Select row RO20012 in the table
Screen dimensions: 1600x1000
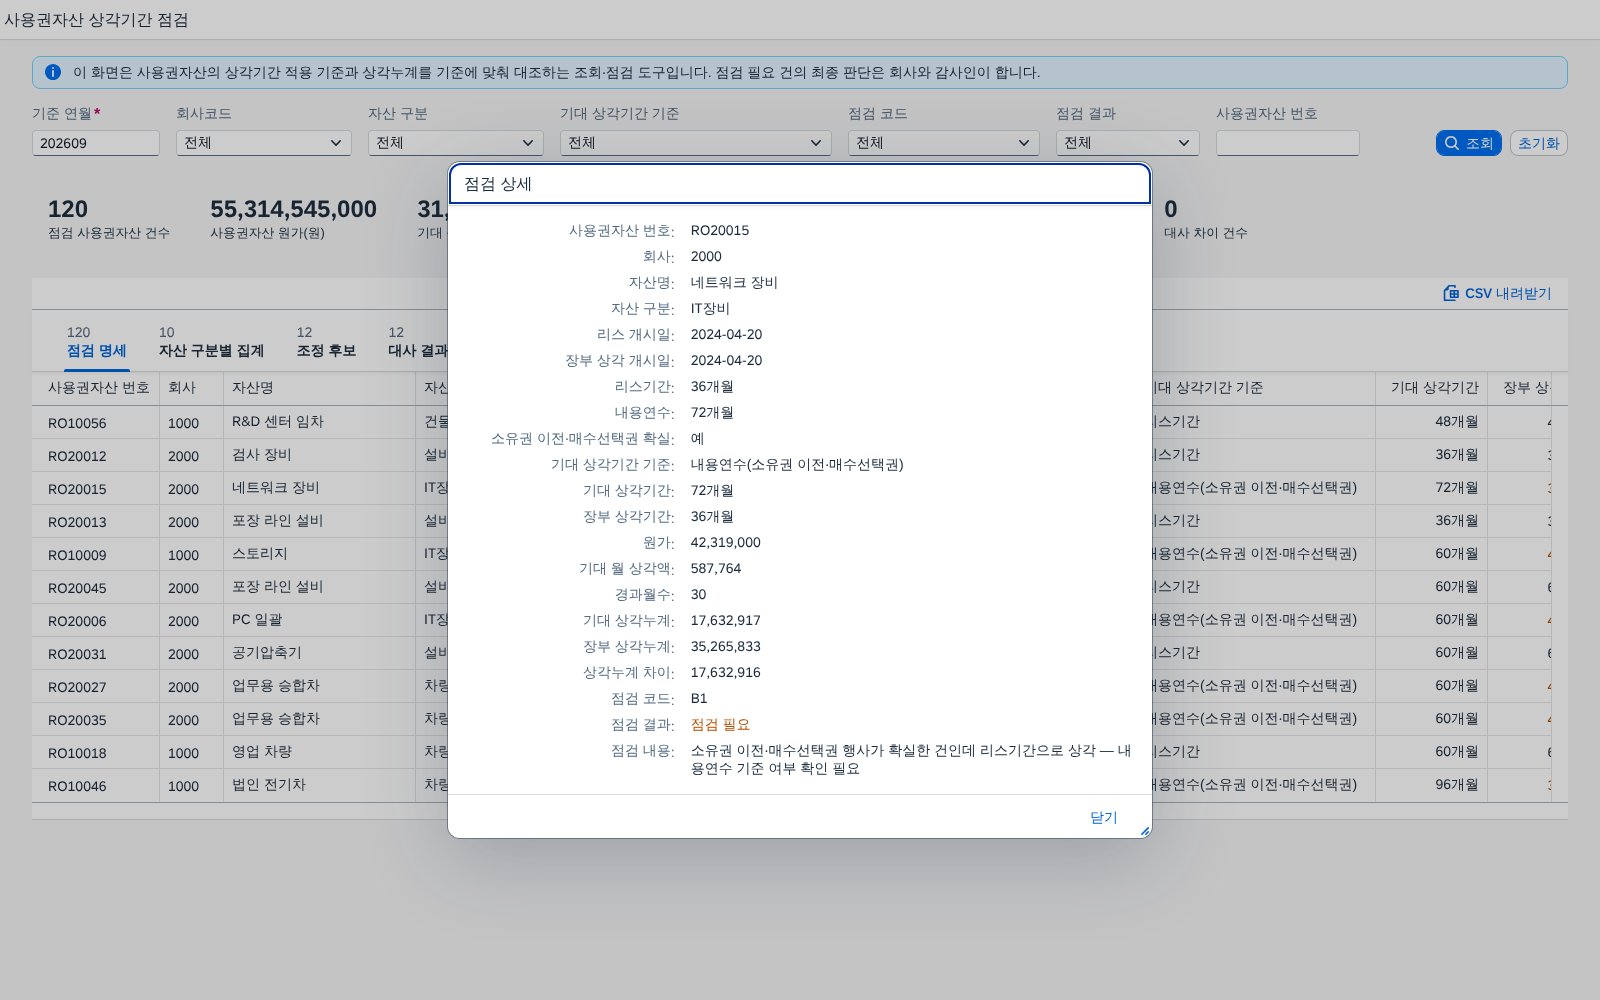pos(240,455)
